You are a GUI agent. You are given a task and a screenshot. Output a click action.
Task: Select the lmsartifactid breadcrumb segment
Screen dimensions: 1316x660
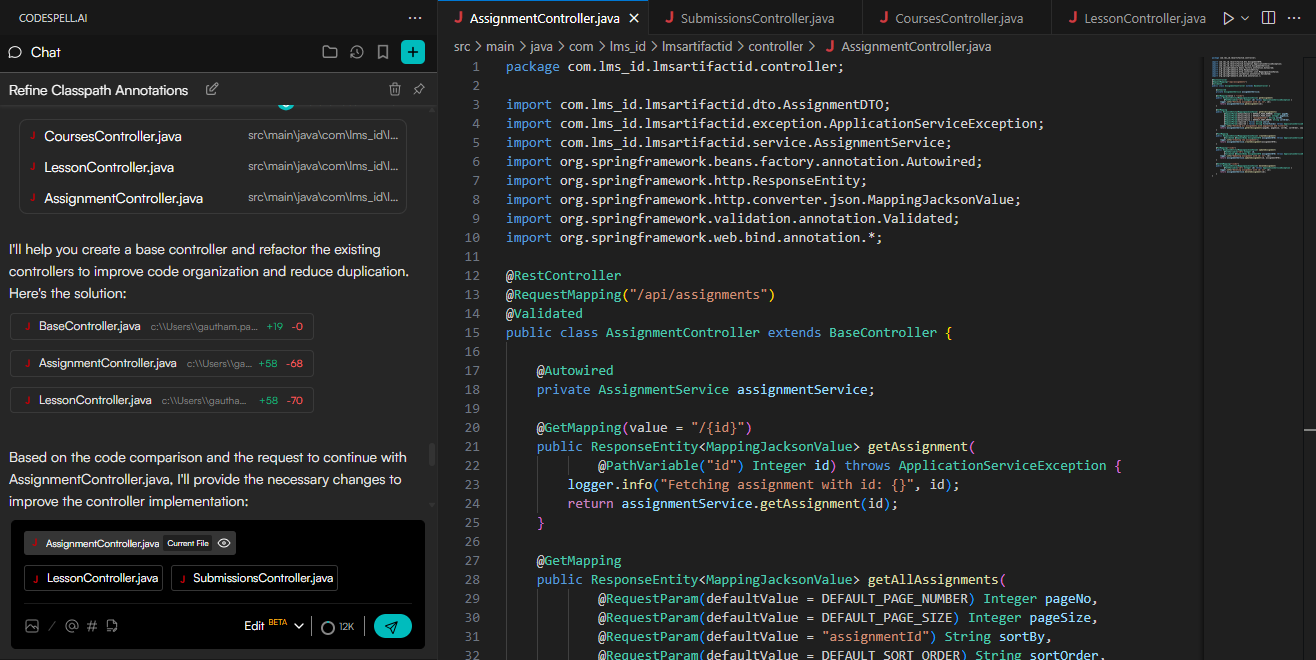tap(696, 46)
